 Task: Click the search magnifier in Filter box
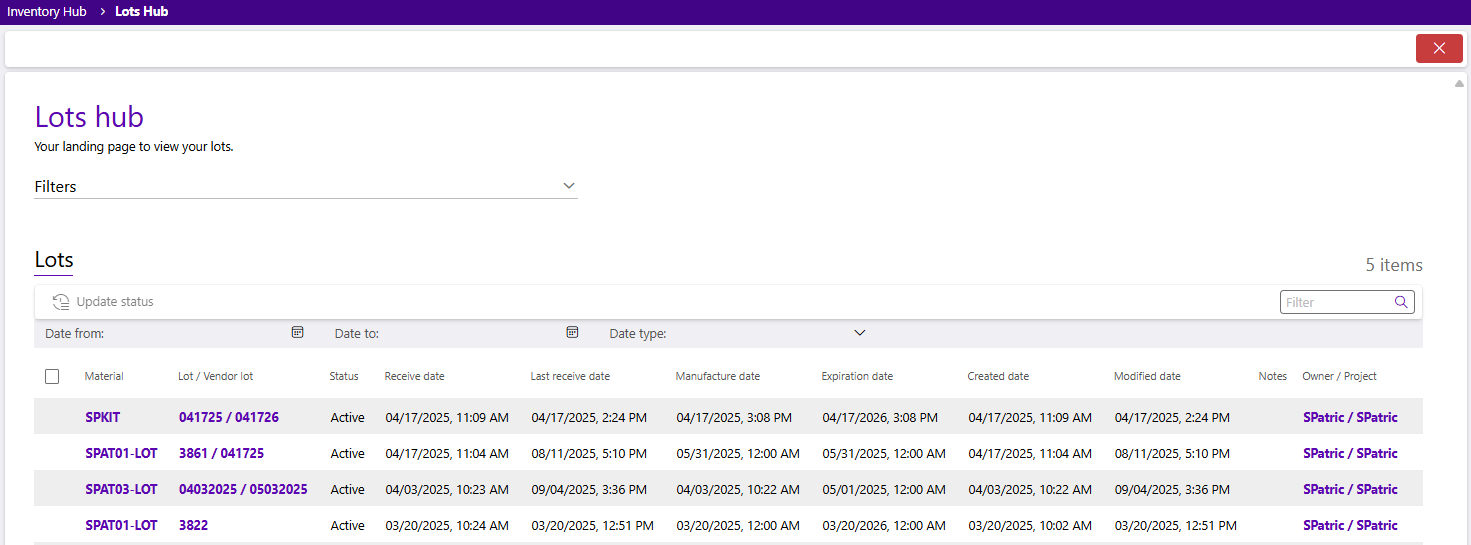click(1401, 302)
